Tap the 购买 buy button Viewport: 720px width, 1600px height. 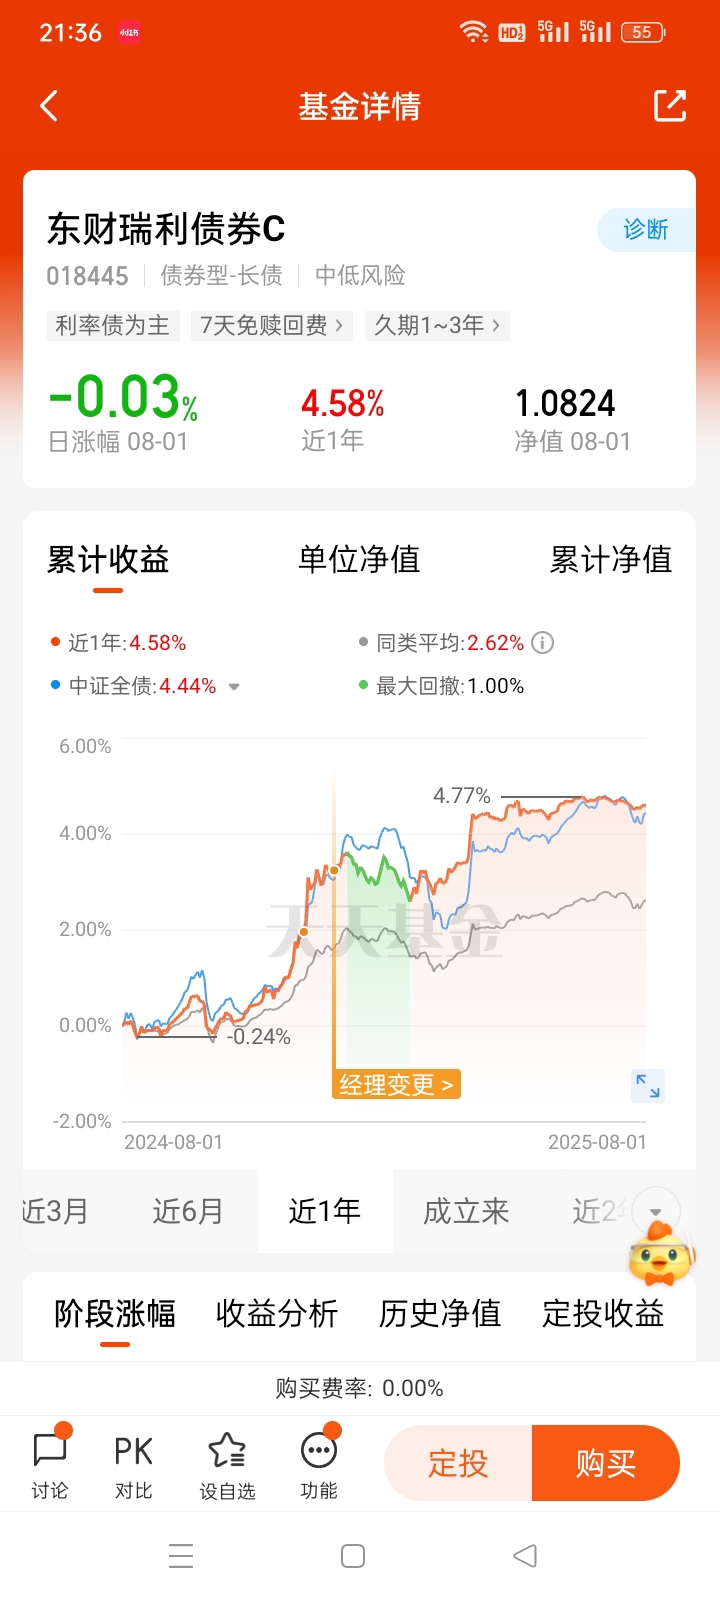[606, 1463]
